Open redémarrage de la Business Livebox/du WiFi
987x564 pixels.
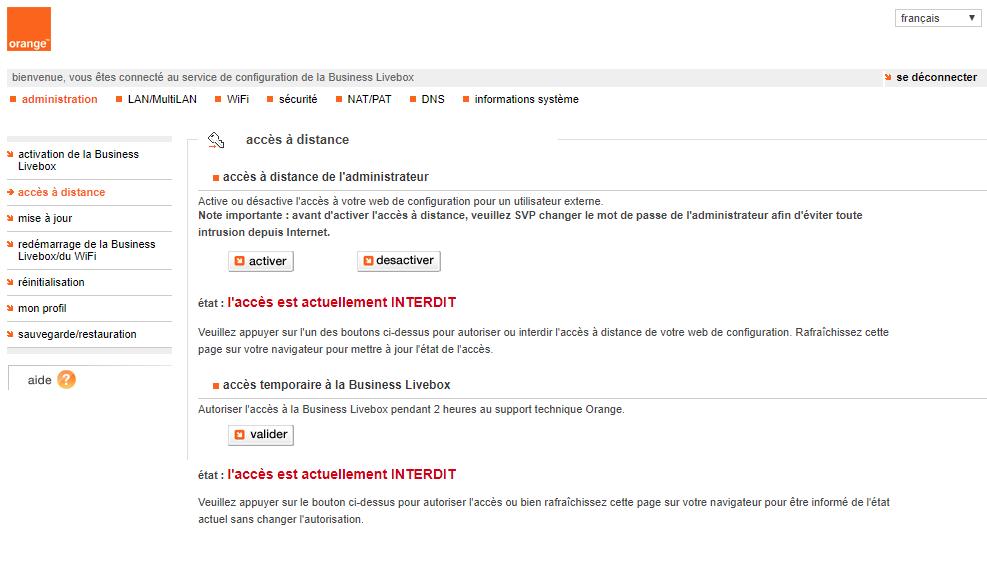(x=87, y=251)
